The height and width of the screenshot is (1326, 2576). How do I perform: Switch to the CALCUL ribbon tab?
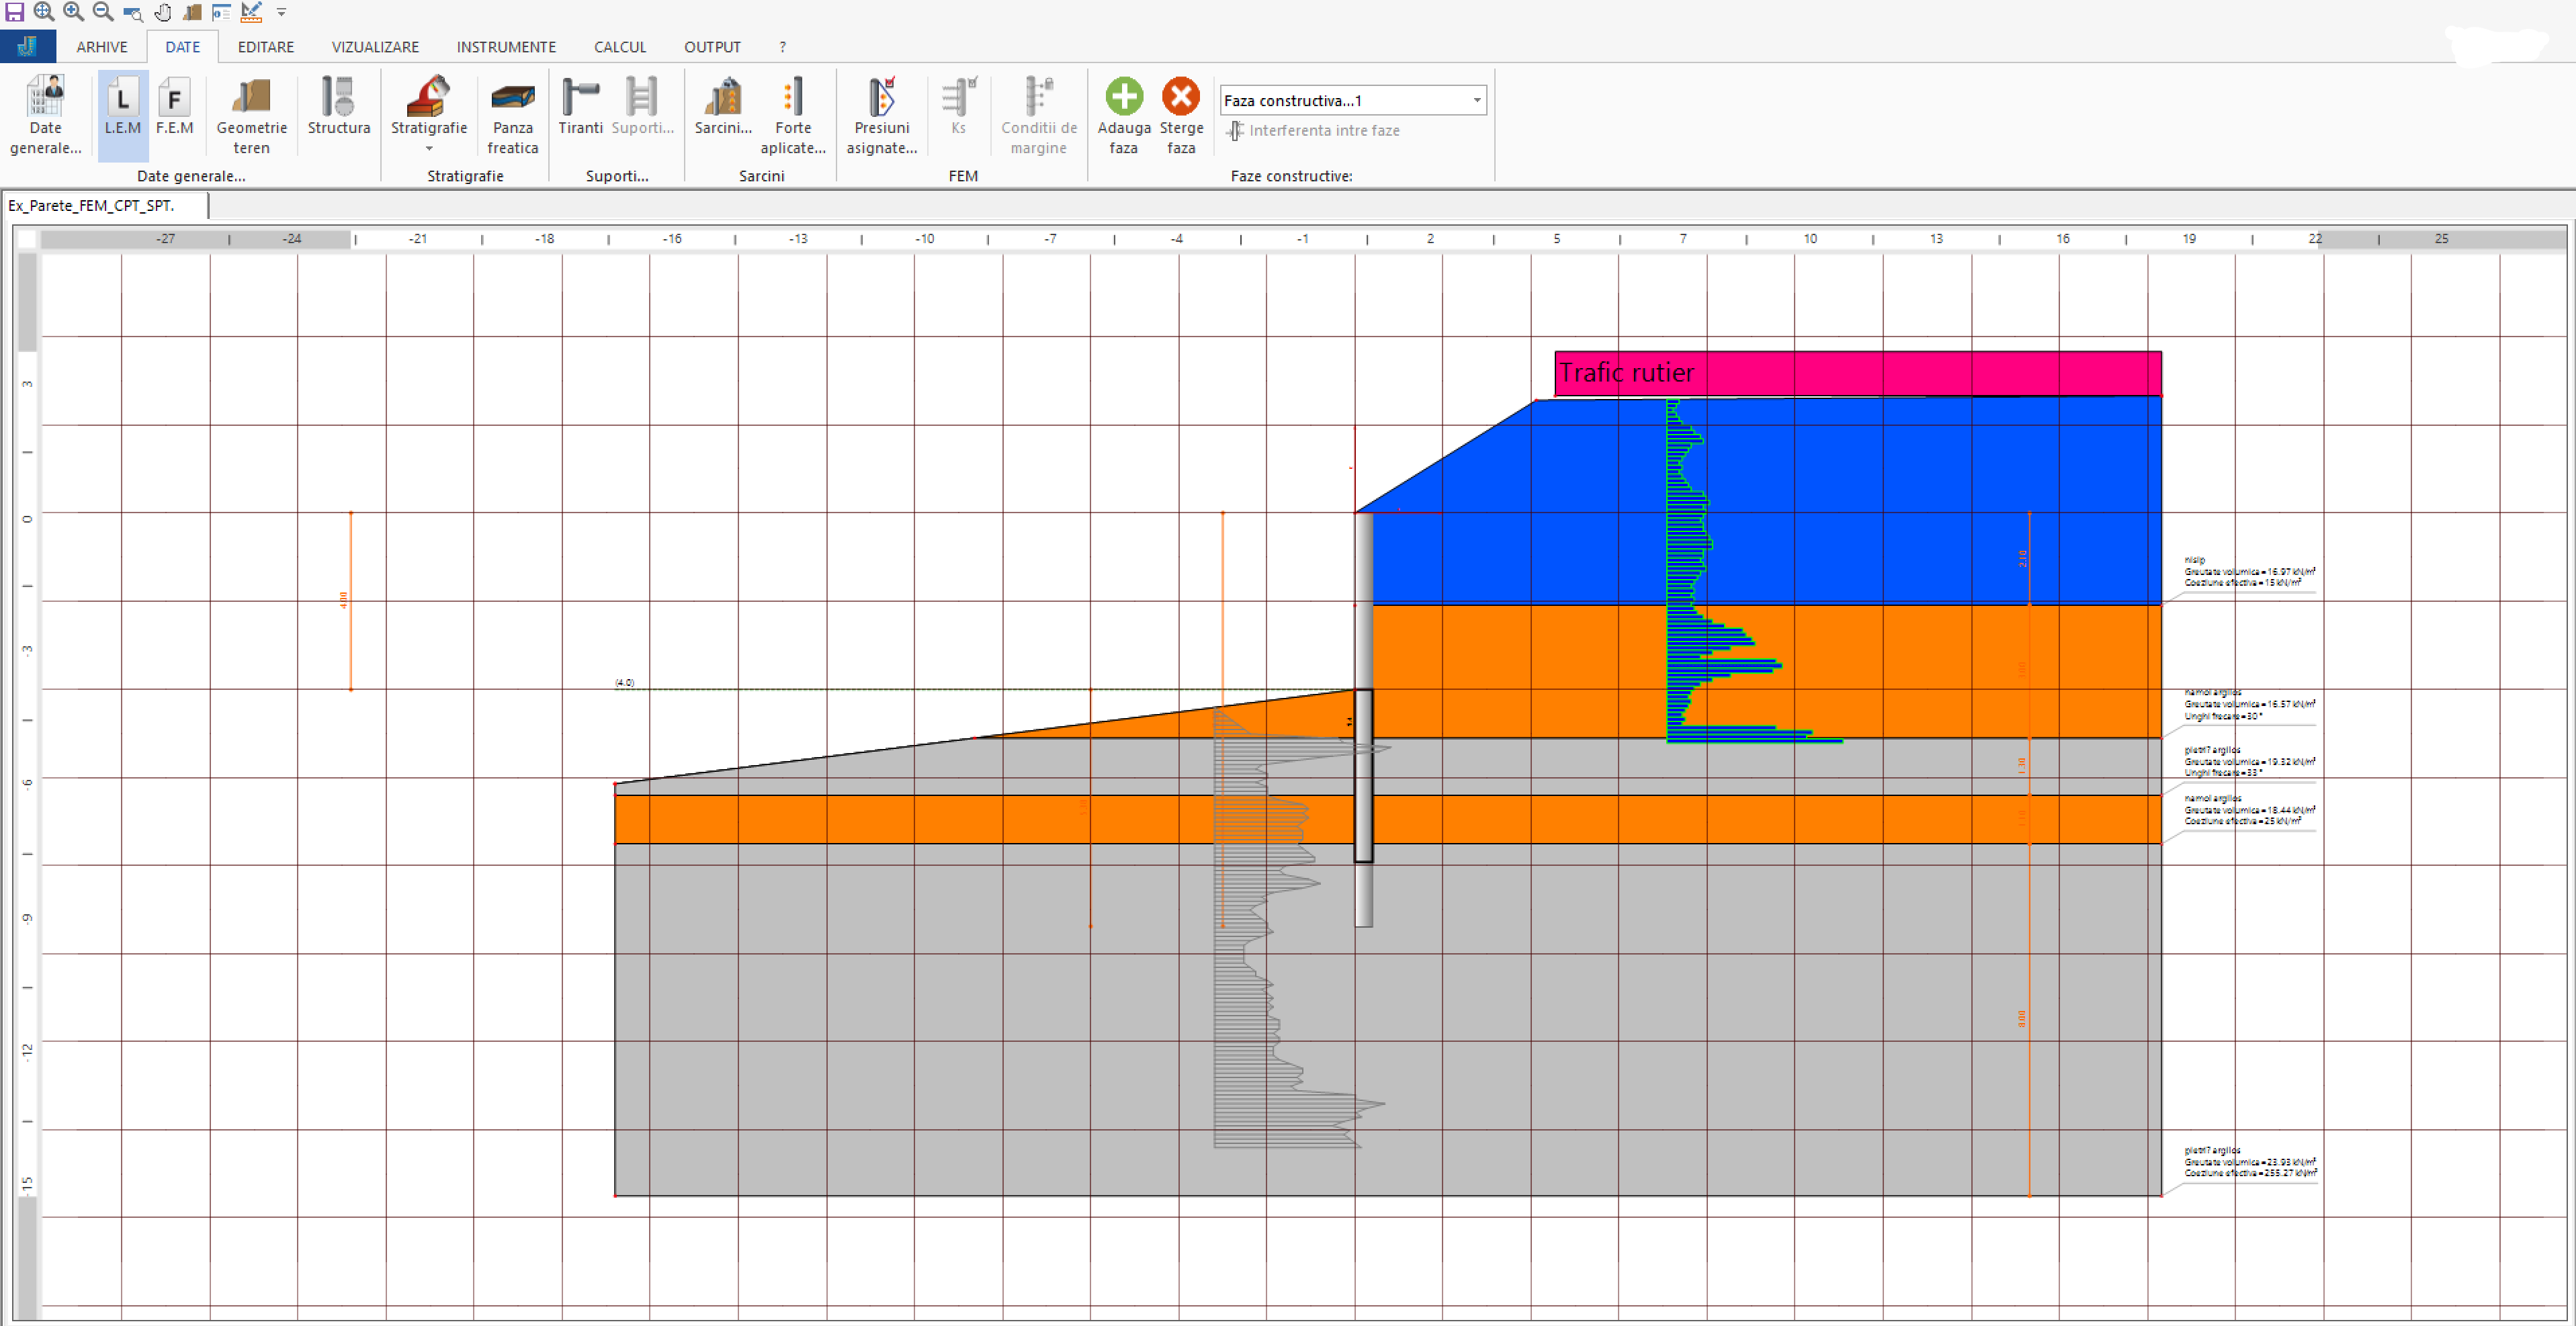click(x=619, y=47)
